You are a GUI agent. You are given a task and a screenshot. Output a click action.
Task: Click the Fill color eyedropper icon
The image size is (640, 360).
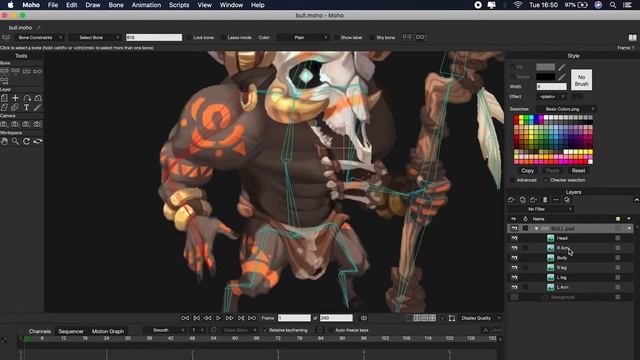coord(562,67)
